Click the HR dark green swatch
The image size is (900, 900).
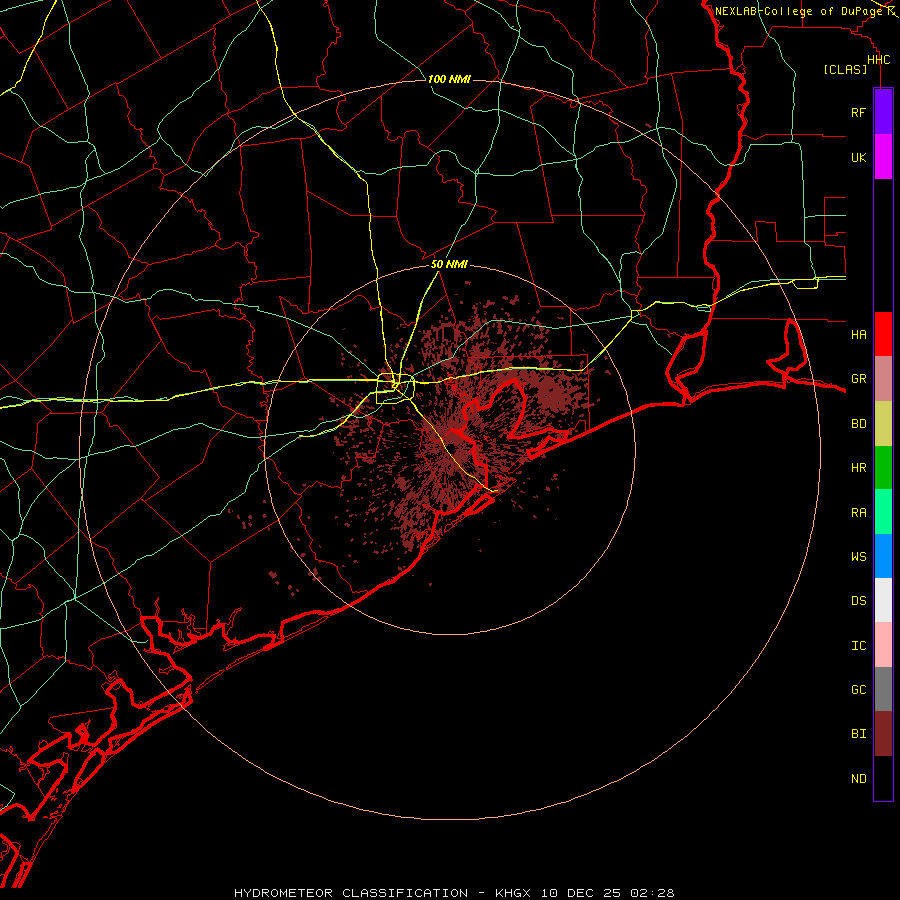click(x=883, y=468)
